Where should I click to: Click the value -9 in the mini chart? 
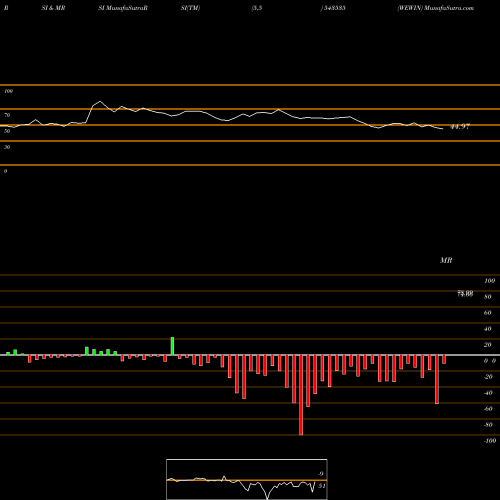click(x=321, y=474)
